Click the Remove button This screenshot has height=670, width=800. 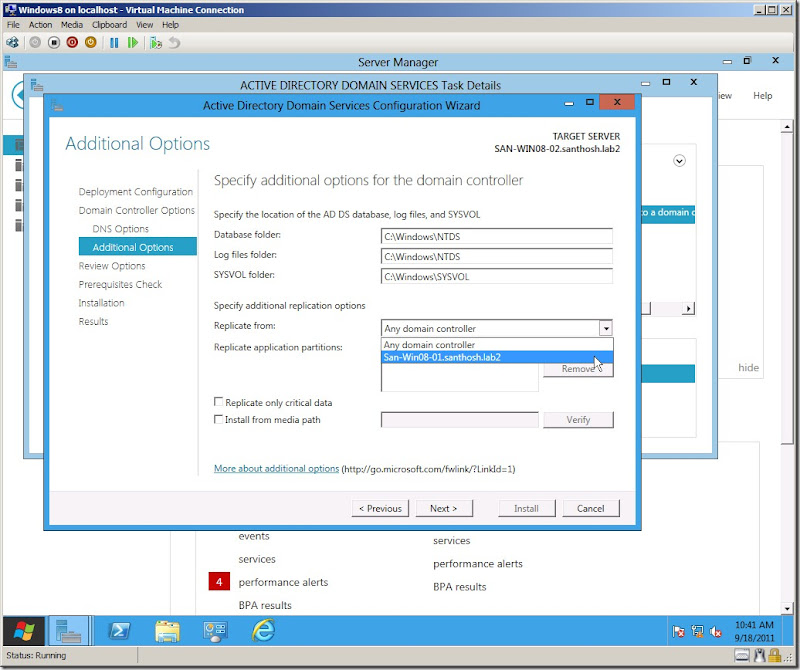coord(578,369)
